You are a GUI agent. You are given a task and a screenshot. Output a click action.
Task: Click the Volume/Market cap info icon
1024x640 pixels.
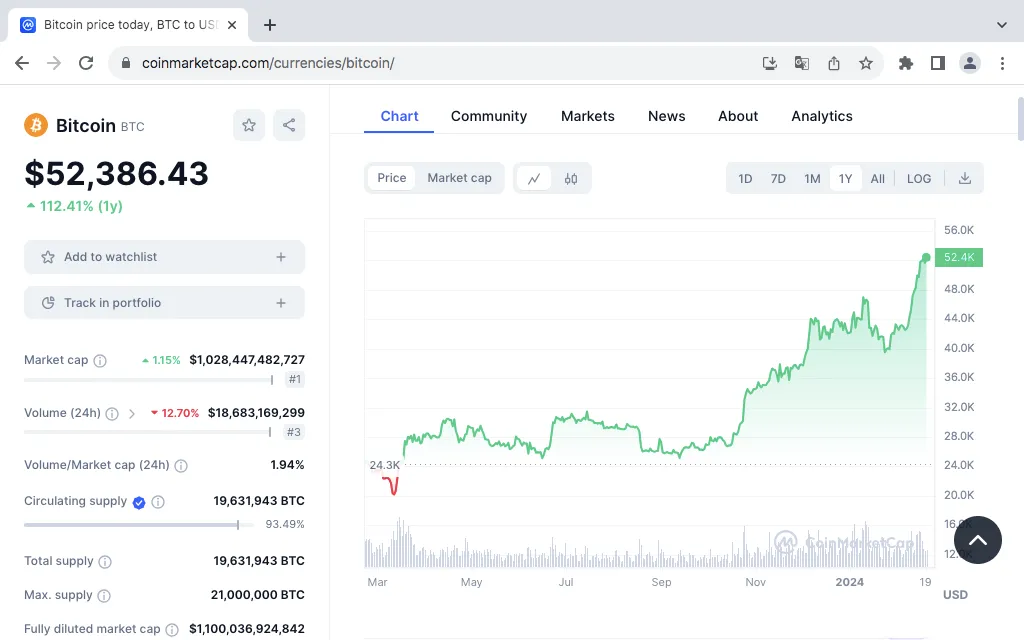181,466
